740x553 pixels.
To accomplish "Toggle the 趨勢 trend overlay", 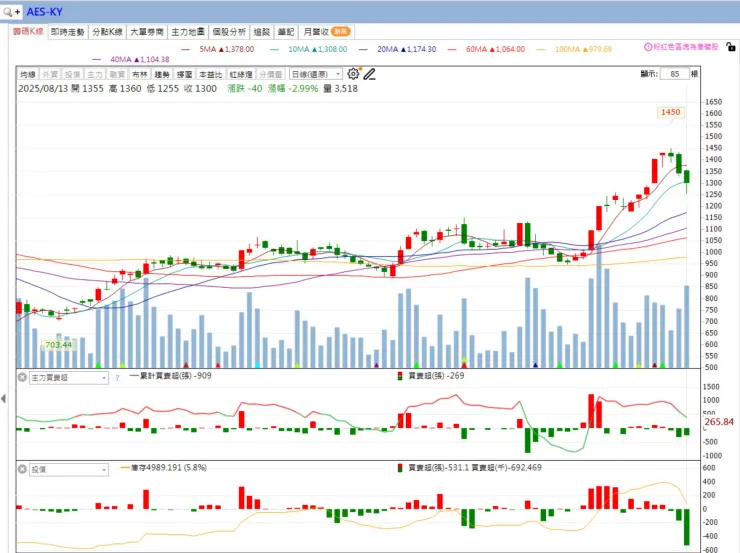I will 162,75.
